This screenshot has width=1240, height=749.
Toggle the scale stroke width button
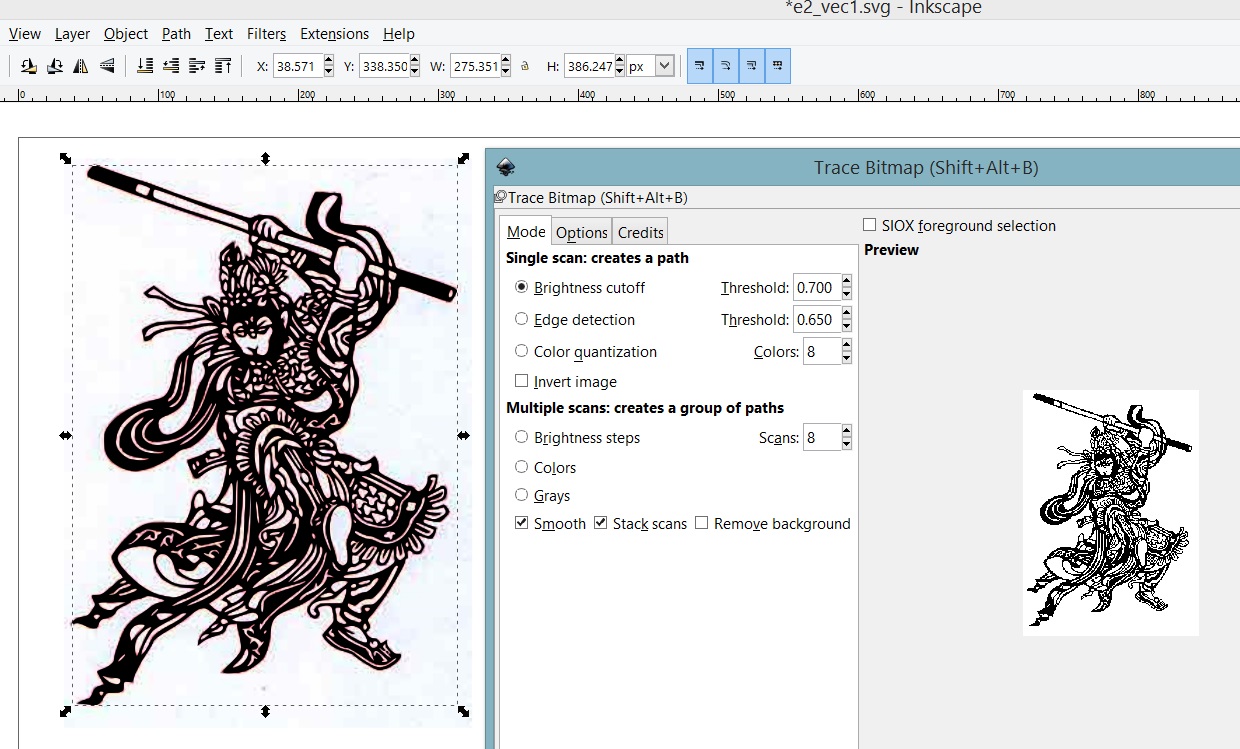[x=700, y=66]
